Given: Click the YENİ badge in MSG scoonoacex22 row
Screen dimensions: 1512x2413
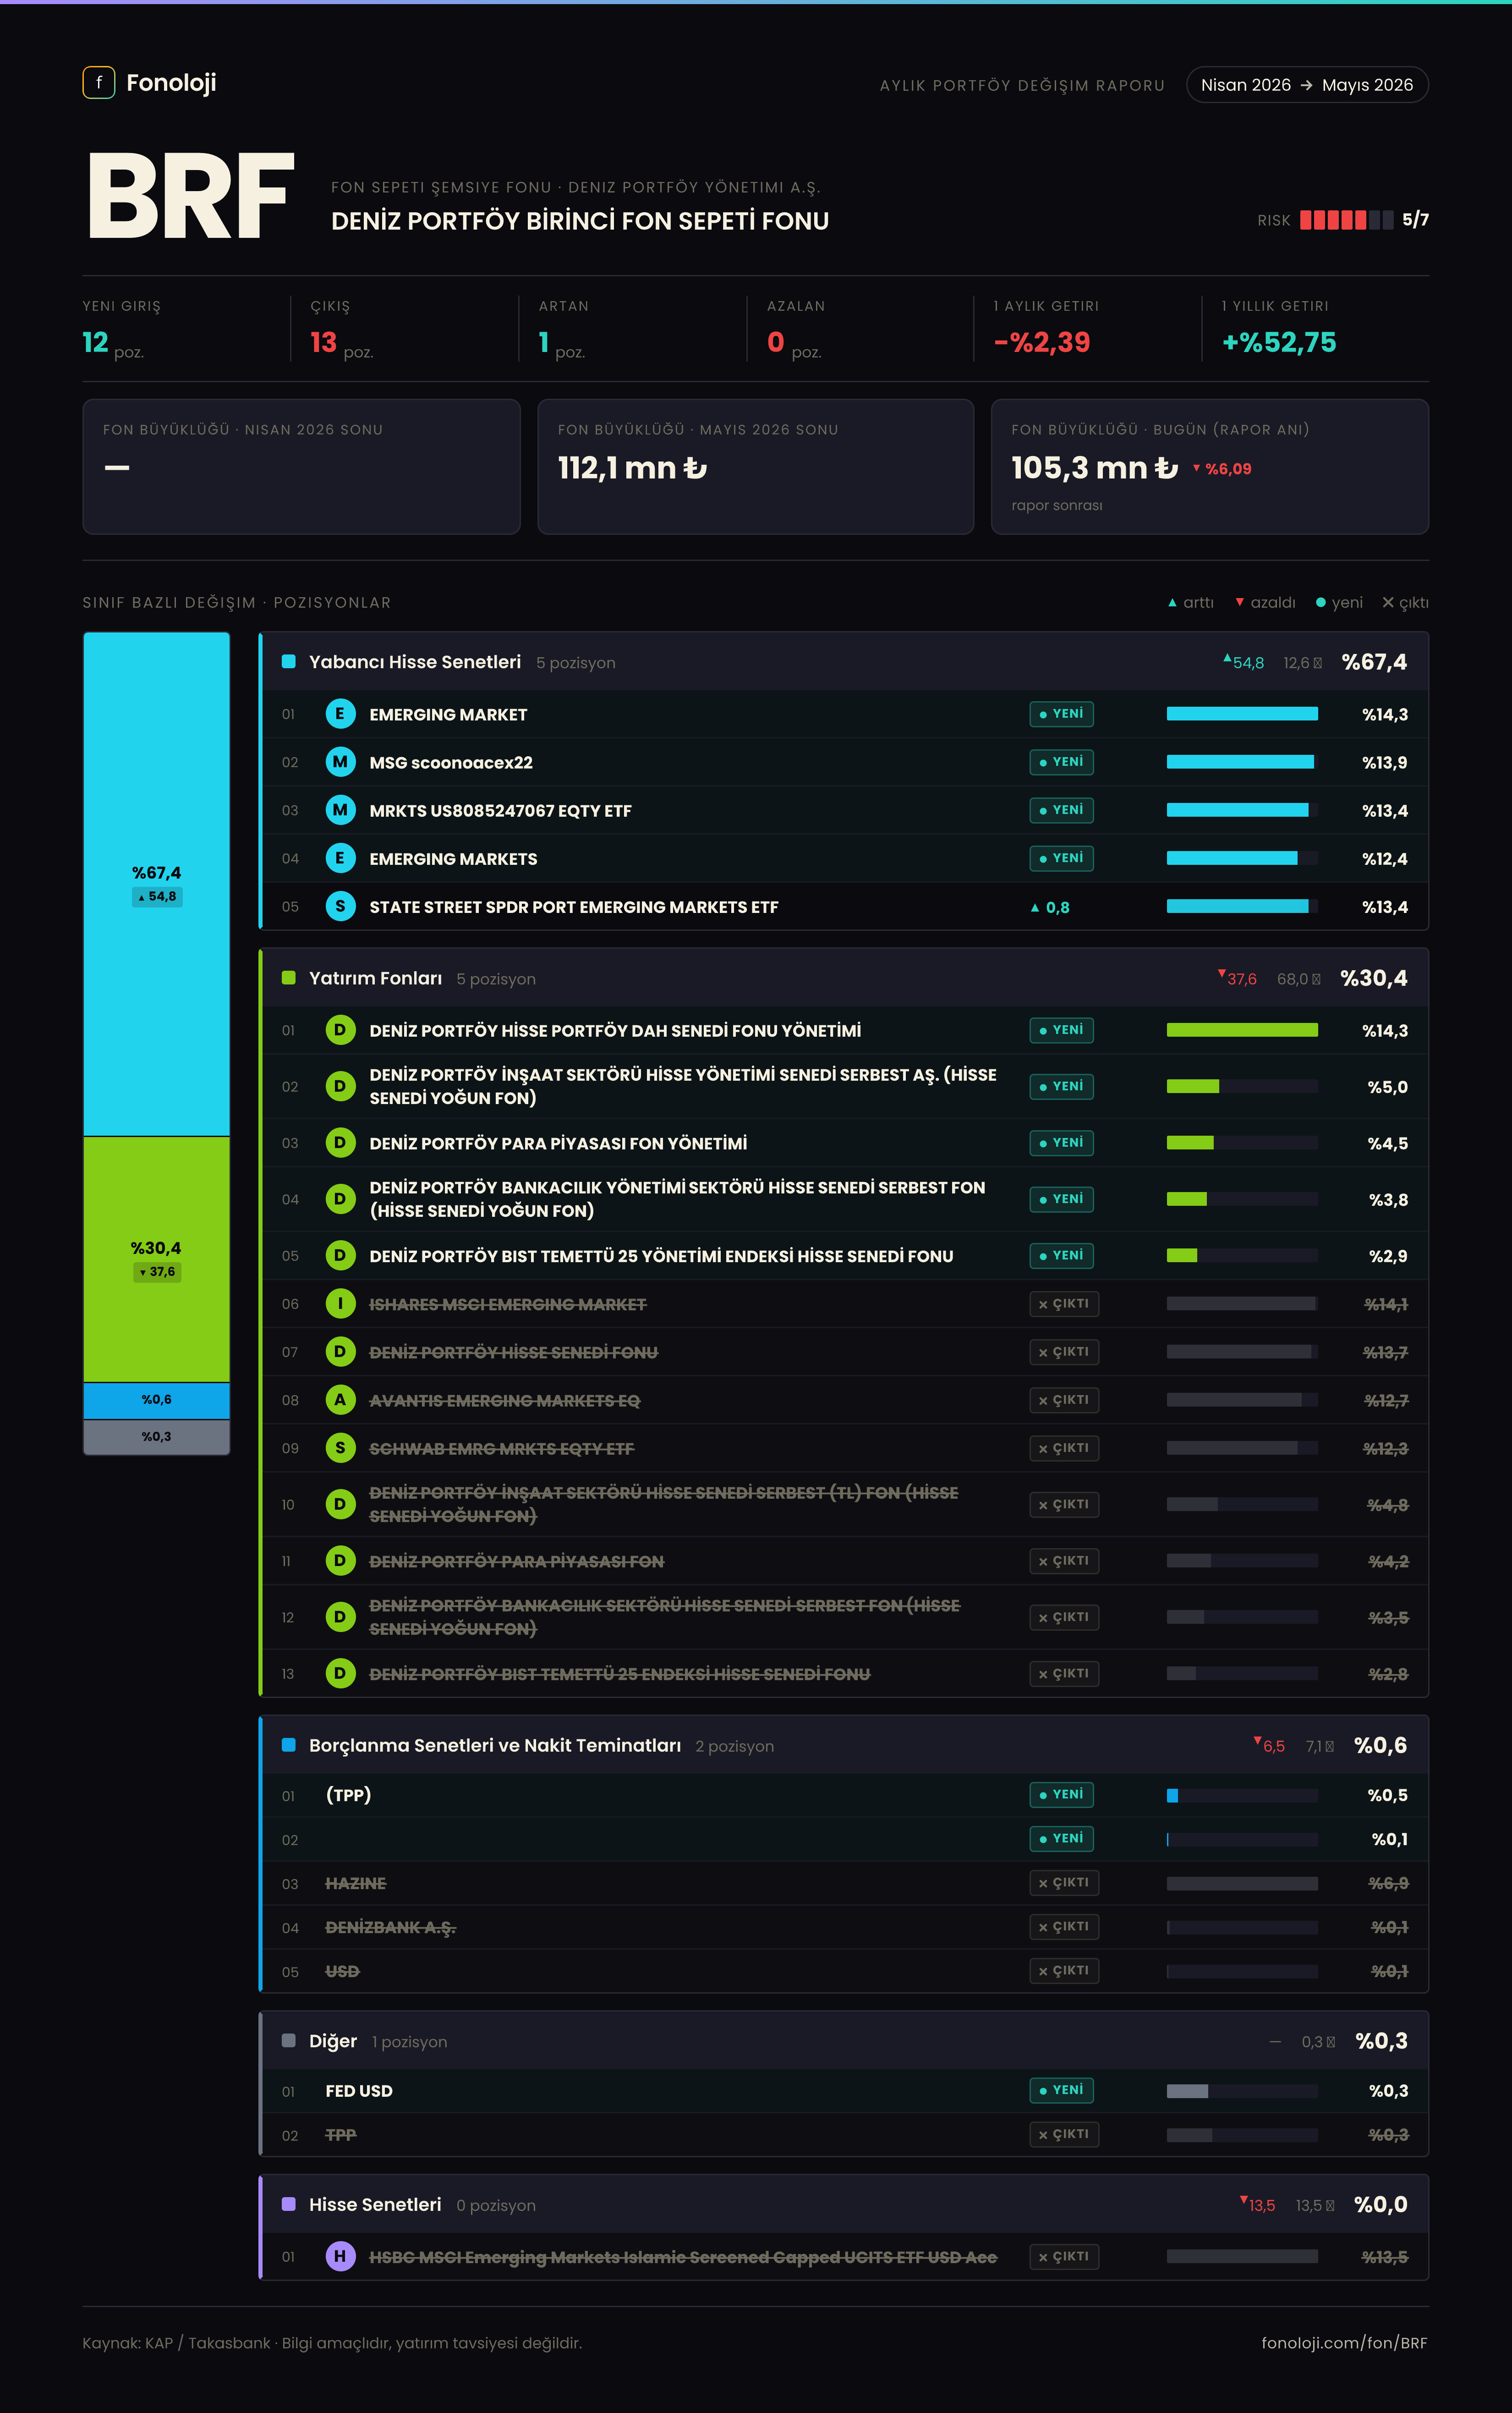Looking at the screenshot, I should point(1061,762).
